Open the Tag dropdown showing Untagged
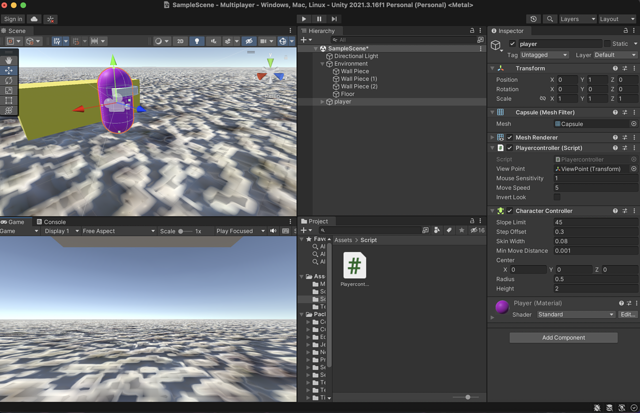 click(545, 55)
